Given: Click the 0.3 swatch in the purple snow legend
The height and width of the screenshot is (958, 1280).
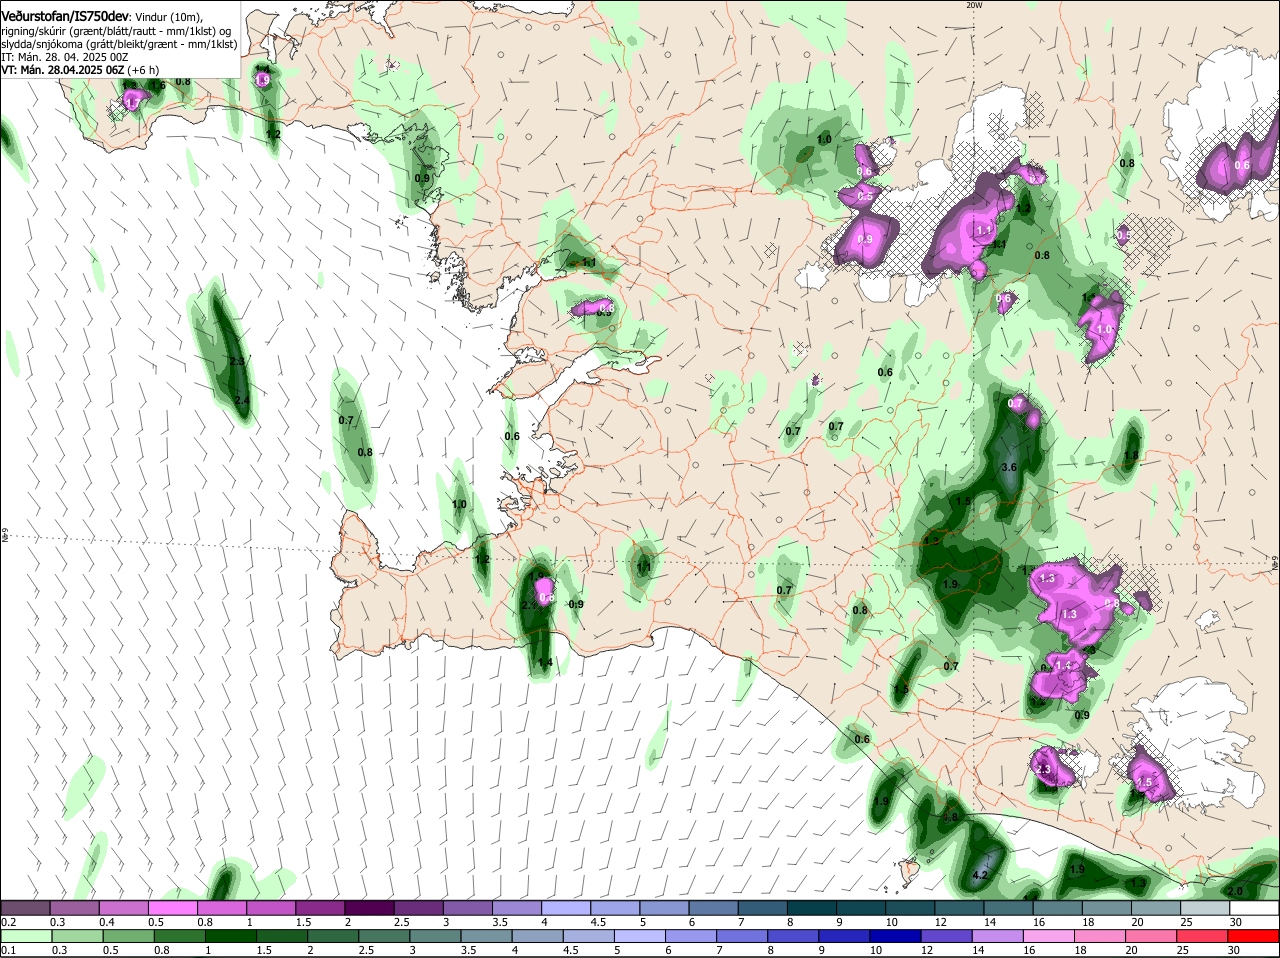Looking at the screenshot, I should (74, 908).
